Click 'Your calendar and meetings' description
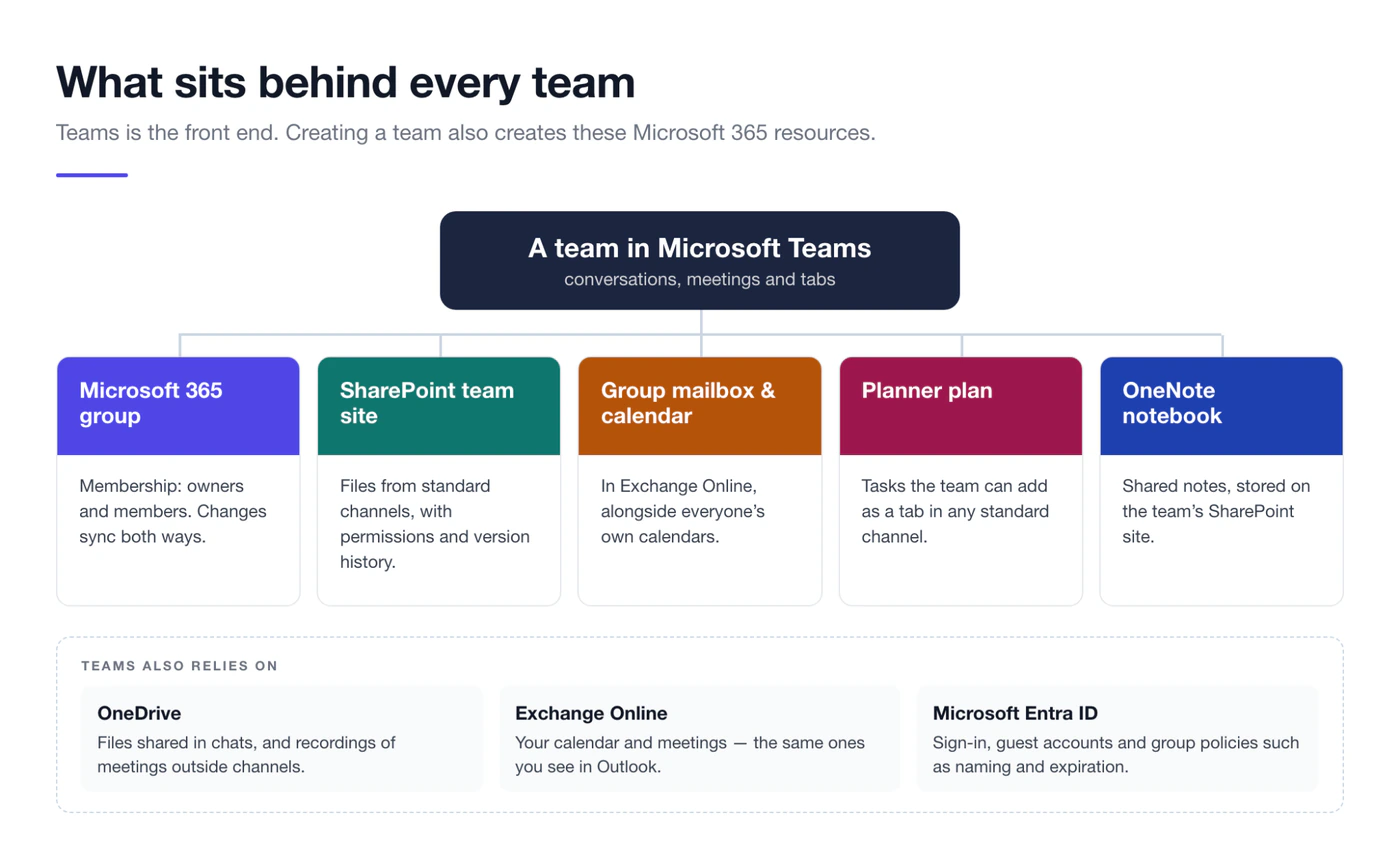The image size is (1400, 861). 690,755
